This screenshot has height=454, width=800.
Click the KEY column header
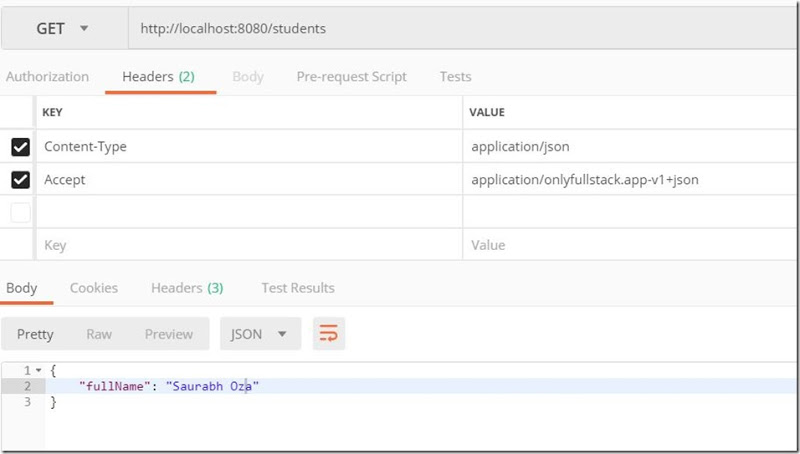pos(52,112)
